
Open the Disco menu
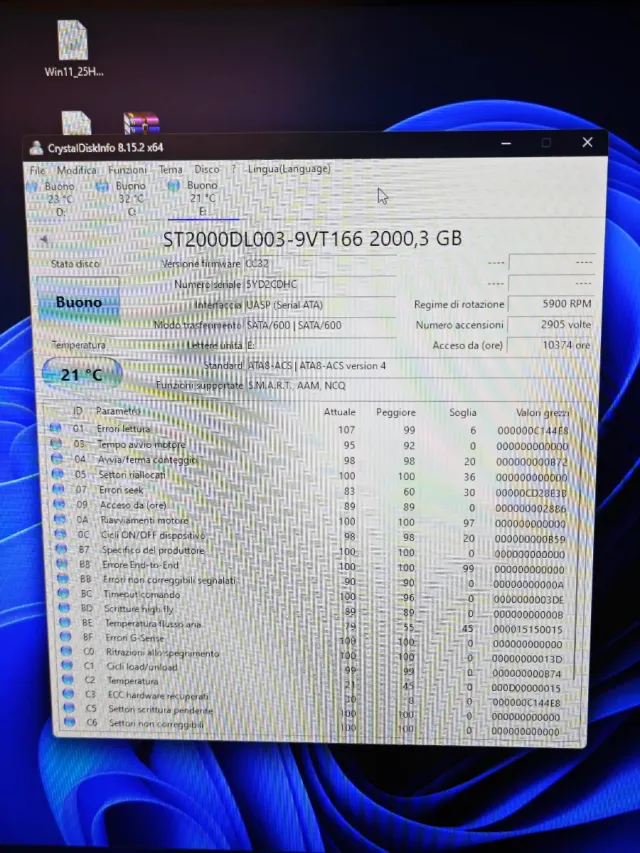pos(207,169)
